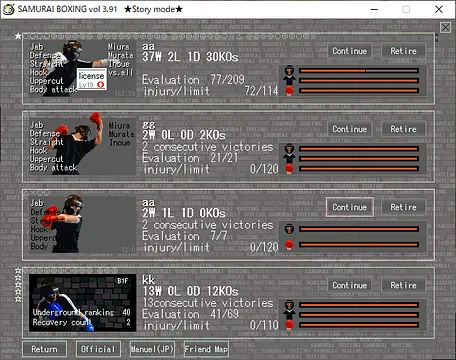Click injury/limit 0/110 value

264,325
